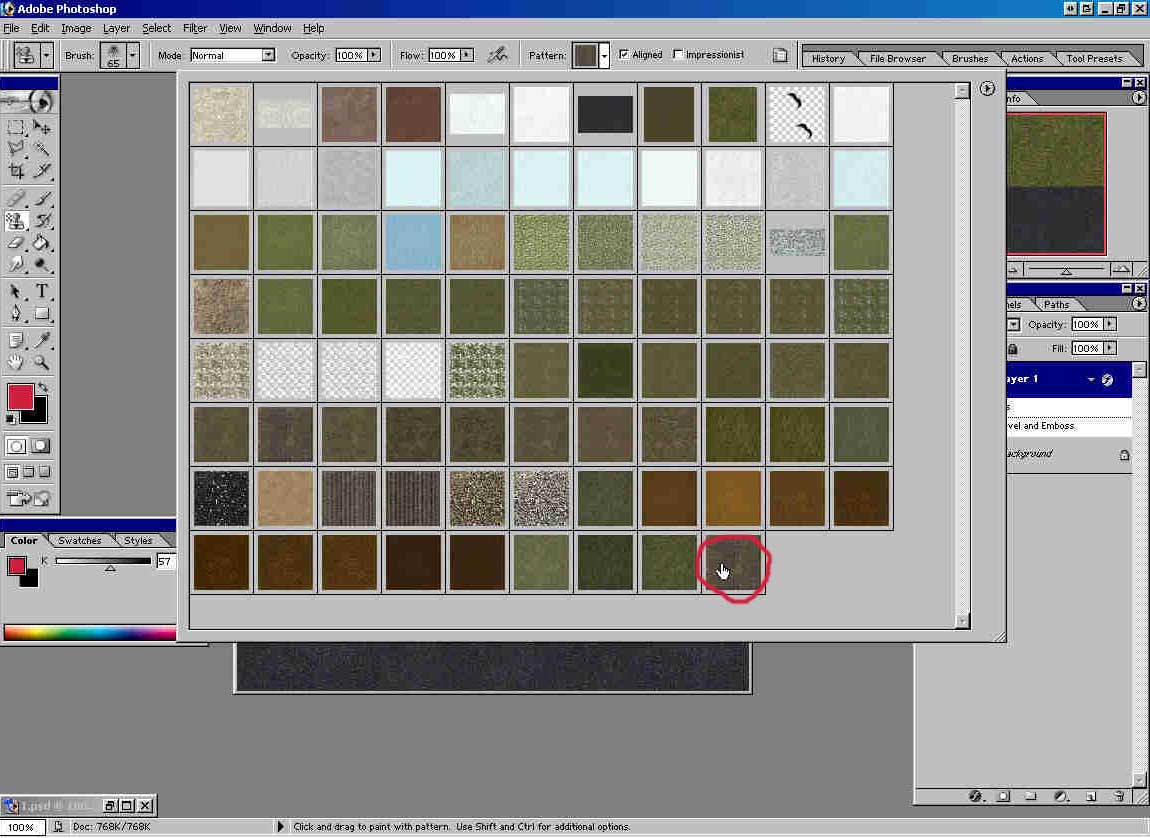Viewport: 1150px width, 838px height.
Task: Choose the Paint Bucket tool
Action: tap(42, 242)
